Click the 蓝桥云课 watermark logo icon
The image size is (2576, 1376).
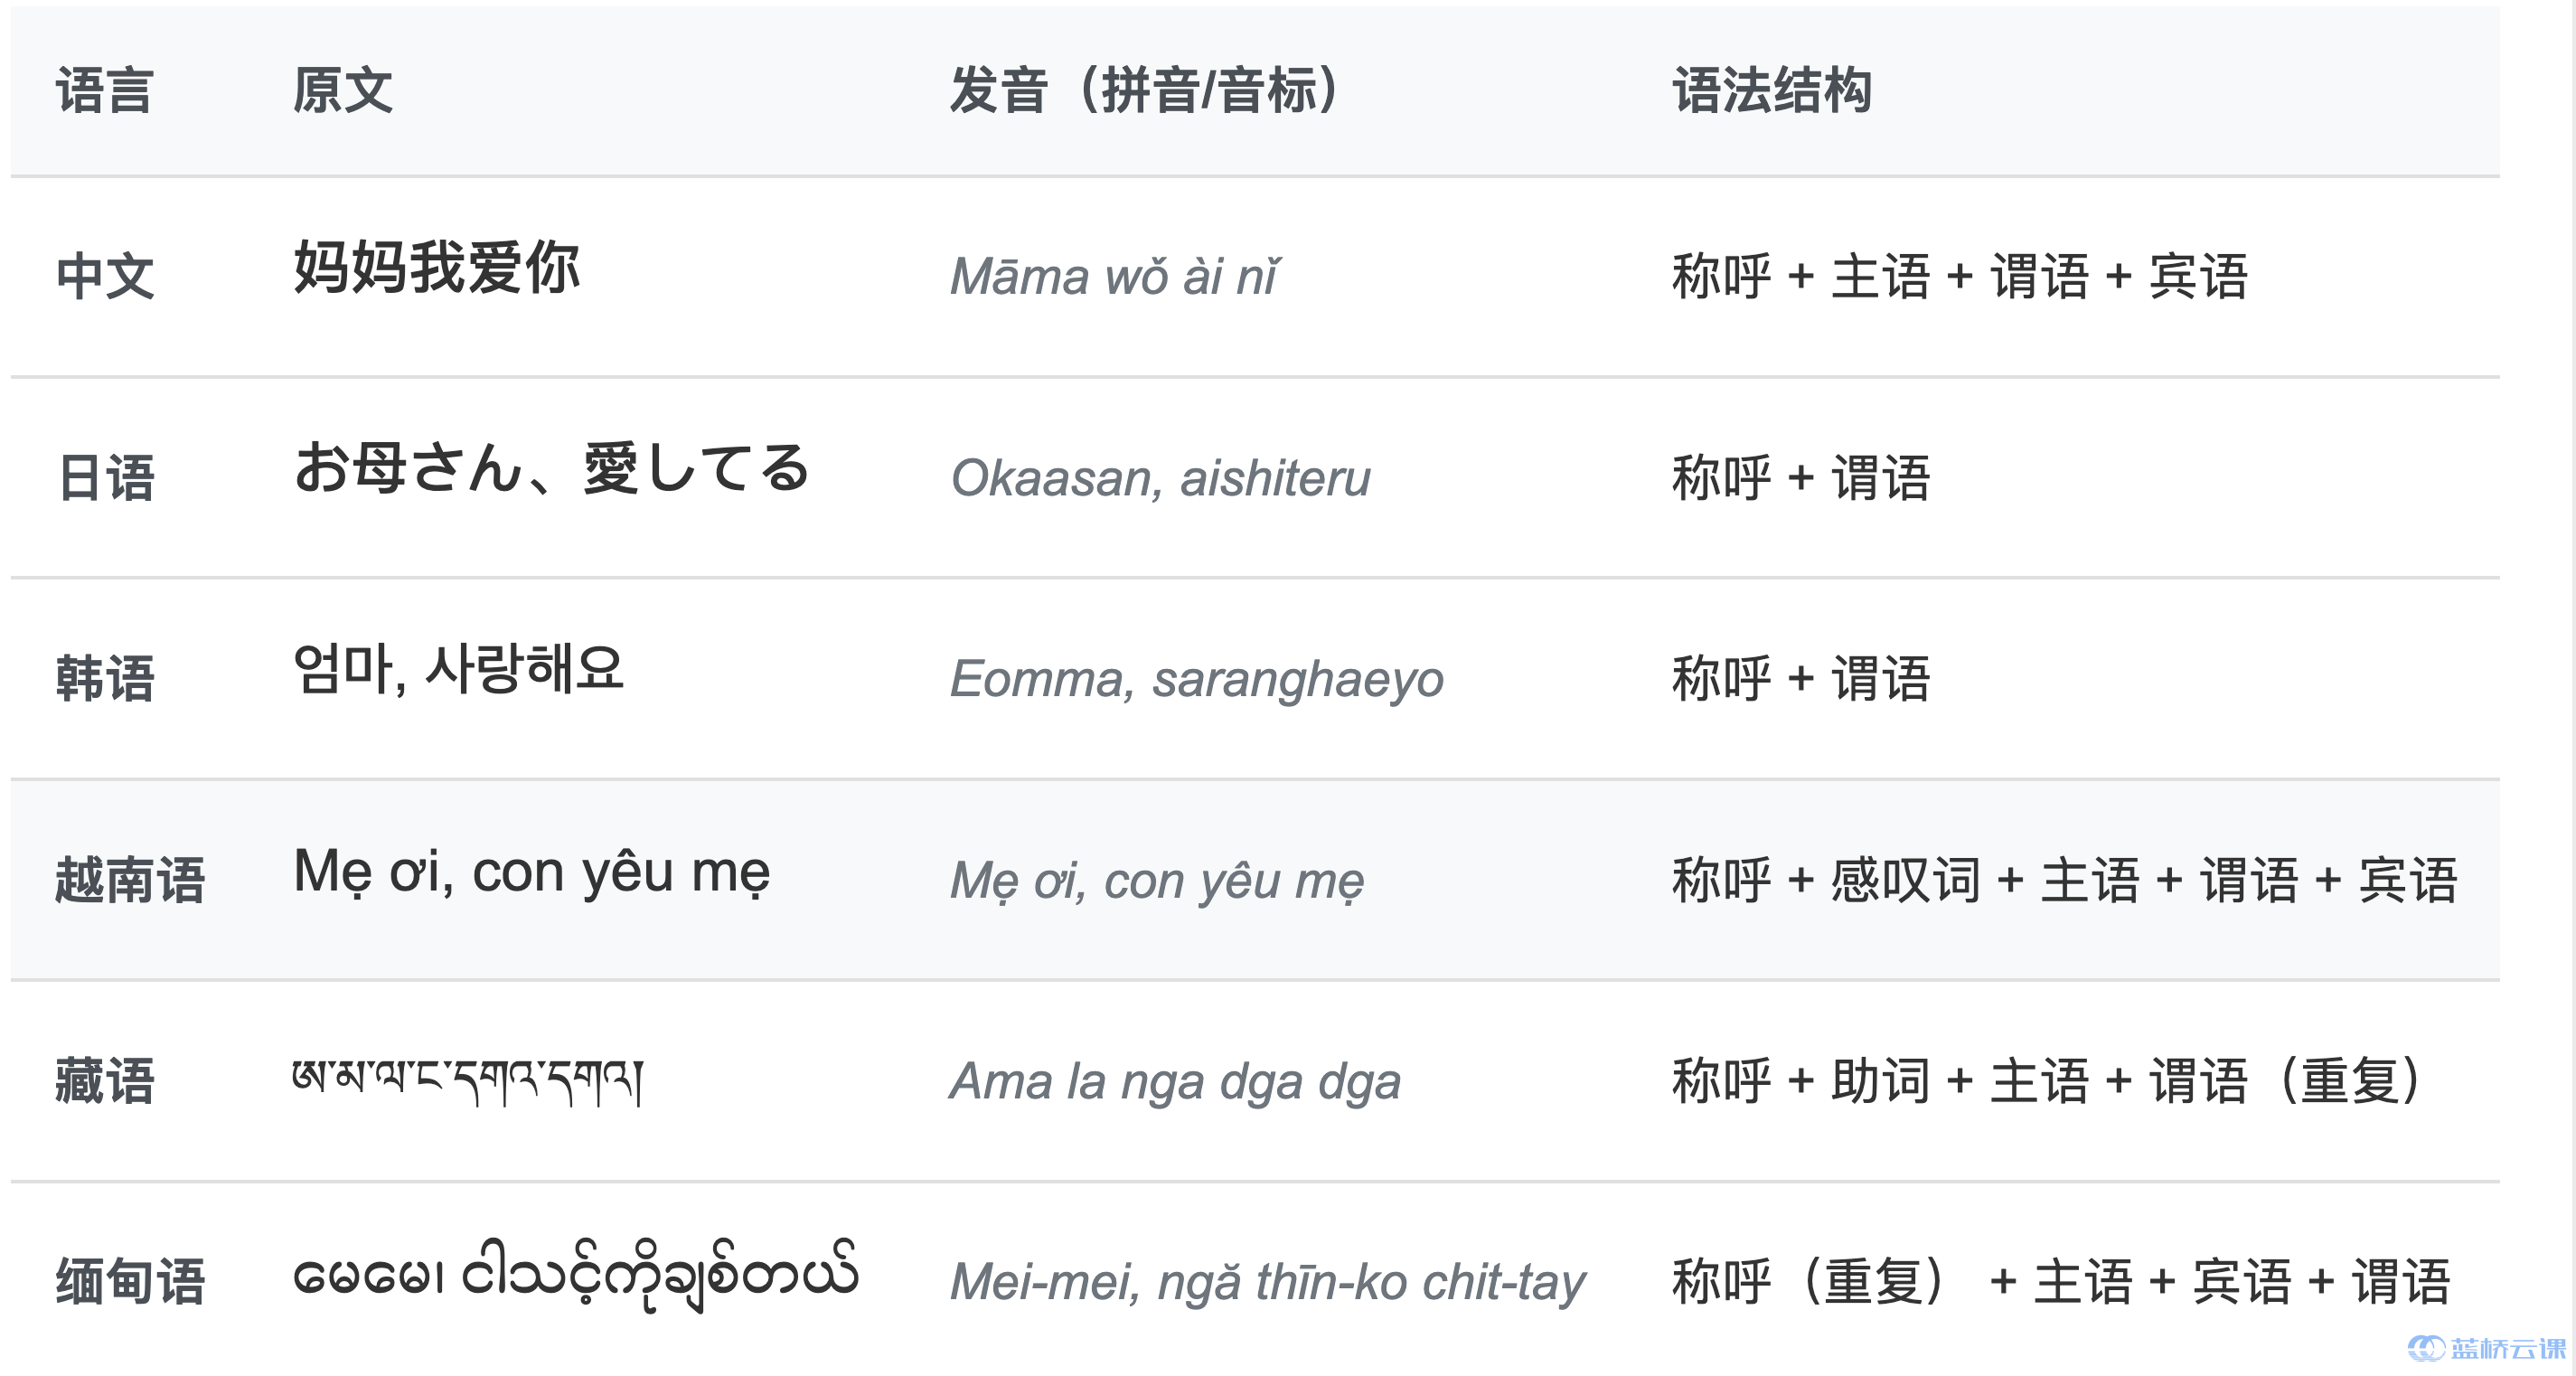(x=2425, y=1349)
